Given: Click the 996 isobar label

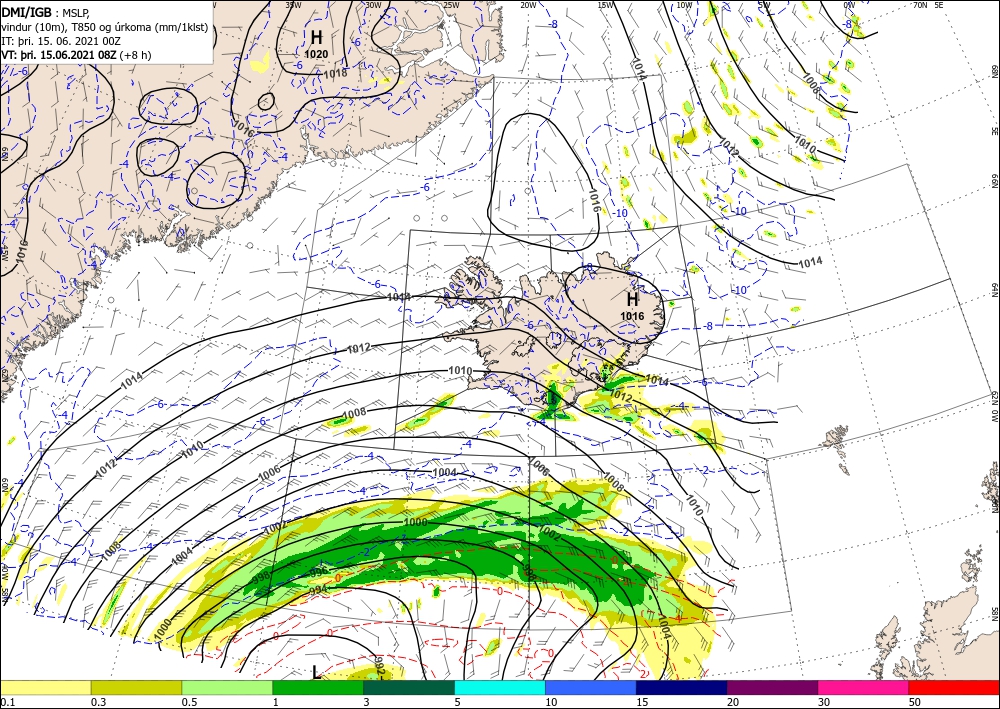Looking at the screenshot, I should (318, 571).
